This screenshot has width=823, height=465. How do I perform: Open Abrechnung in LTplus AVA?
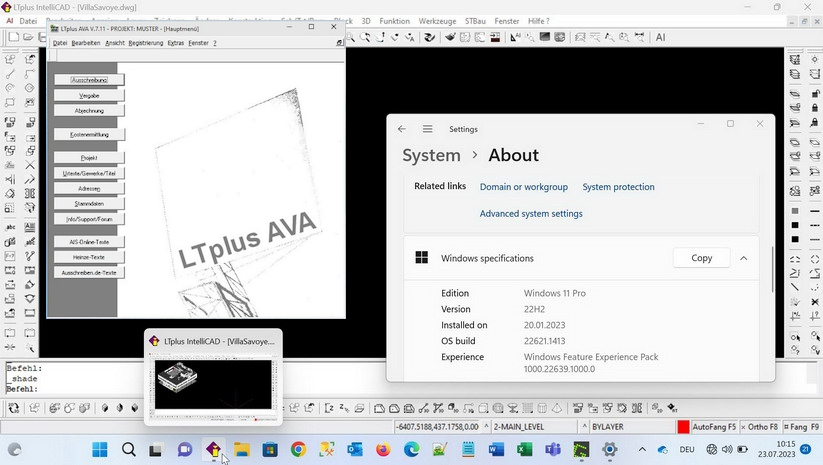89,111
